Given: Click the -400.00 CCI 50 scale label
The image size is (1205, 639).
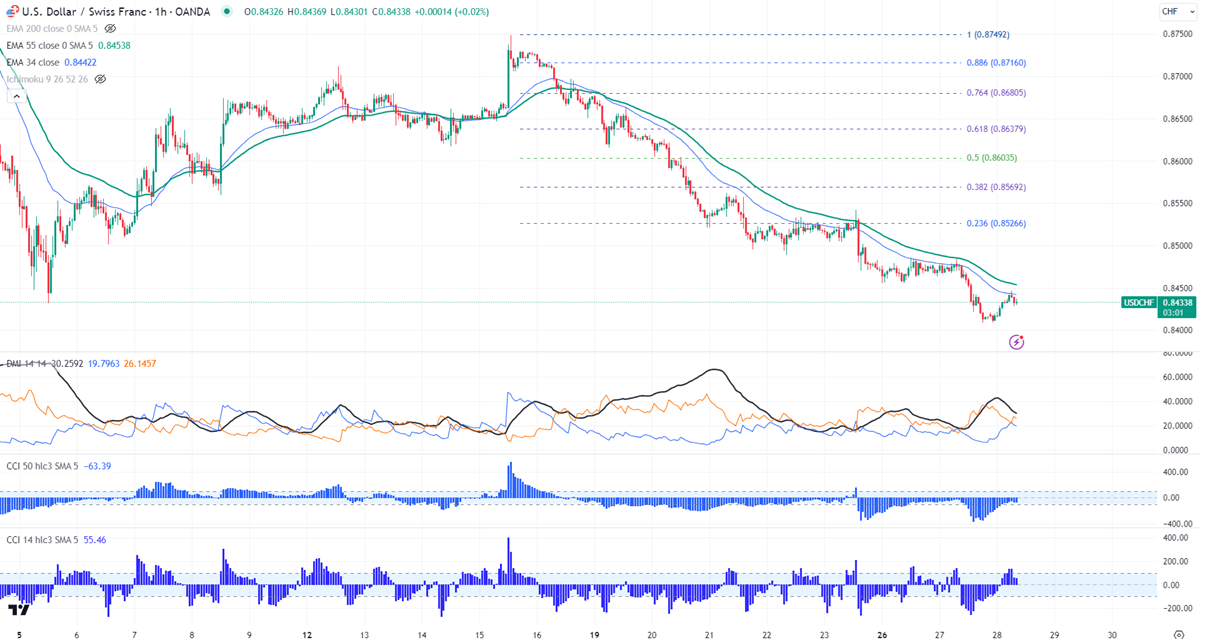Looking at the screenshot, I should pos(1176,523).
